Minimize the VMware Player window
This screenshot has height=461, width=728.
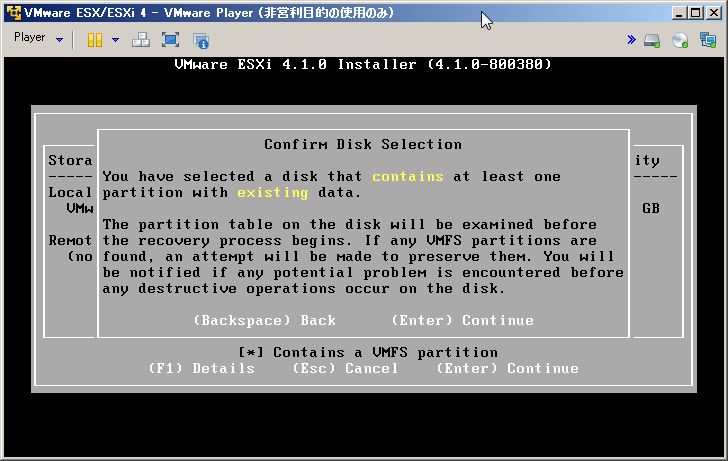point(679,13)
